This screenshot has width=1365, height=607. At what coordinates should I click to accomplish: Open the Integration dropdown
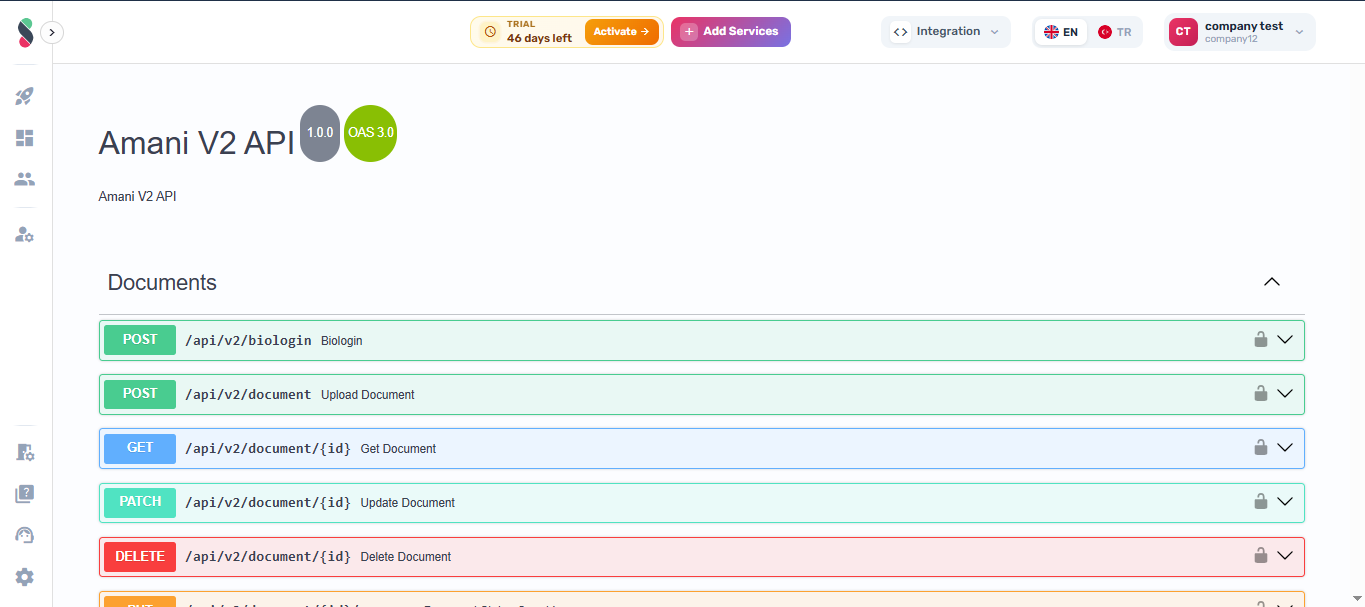tap(946, 32)
